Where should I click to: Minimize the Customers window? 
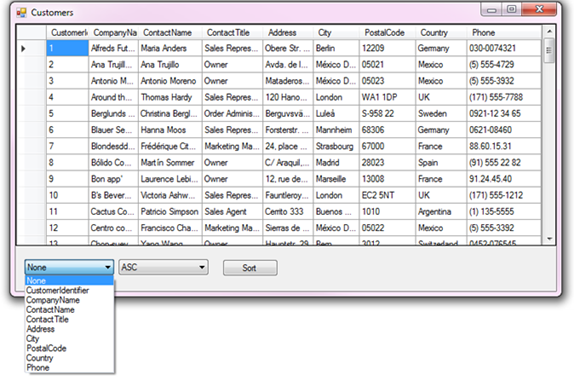pos(492,10)
